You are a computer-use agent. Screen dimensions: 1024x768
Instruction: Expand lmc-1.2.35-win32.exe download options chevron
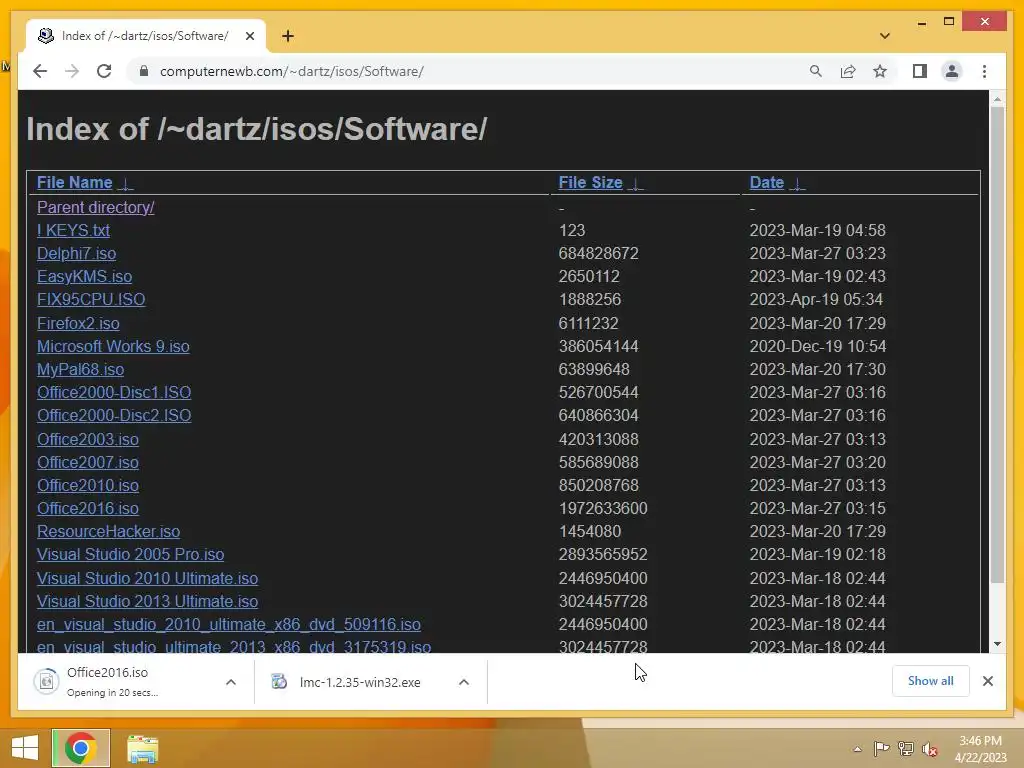464,682
